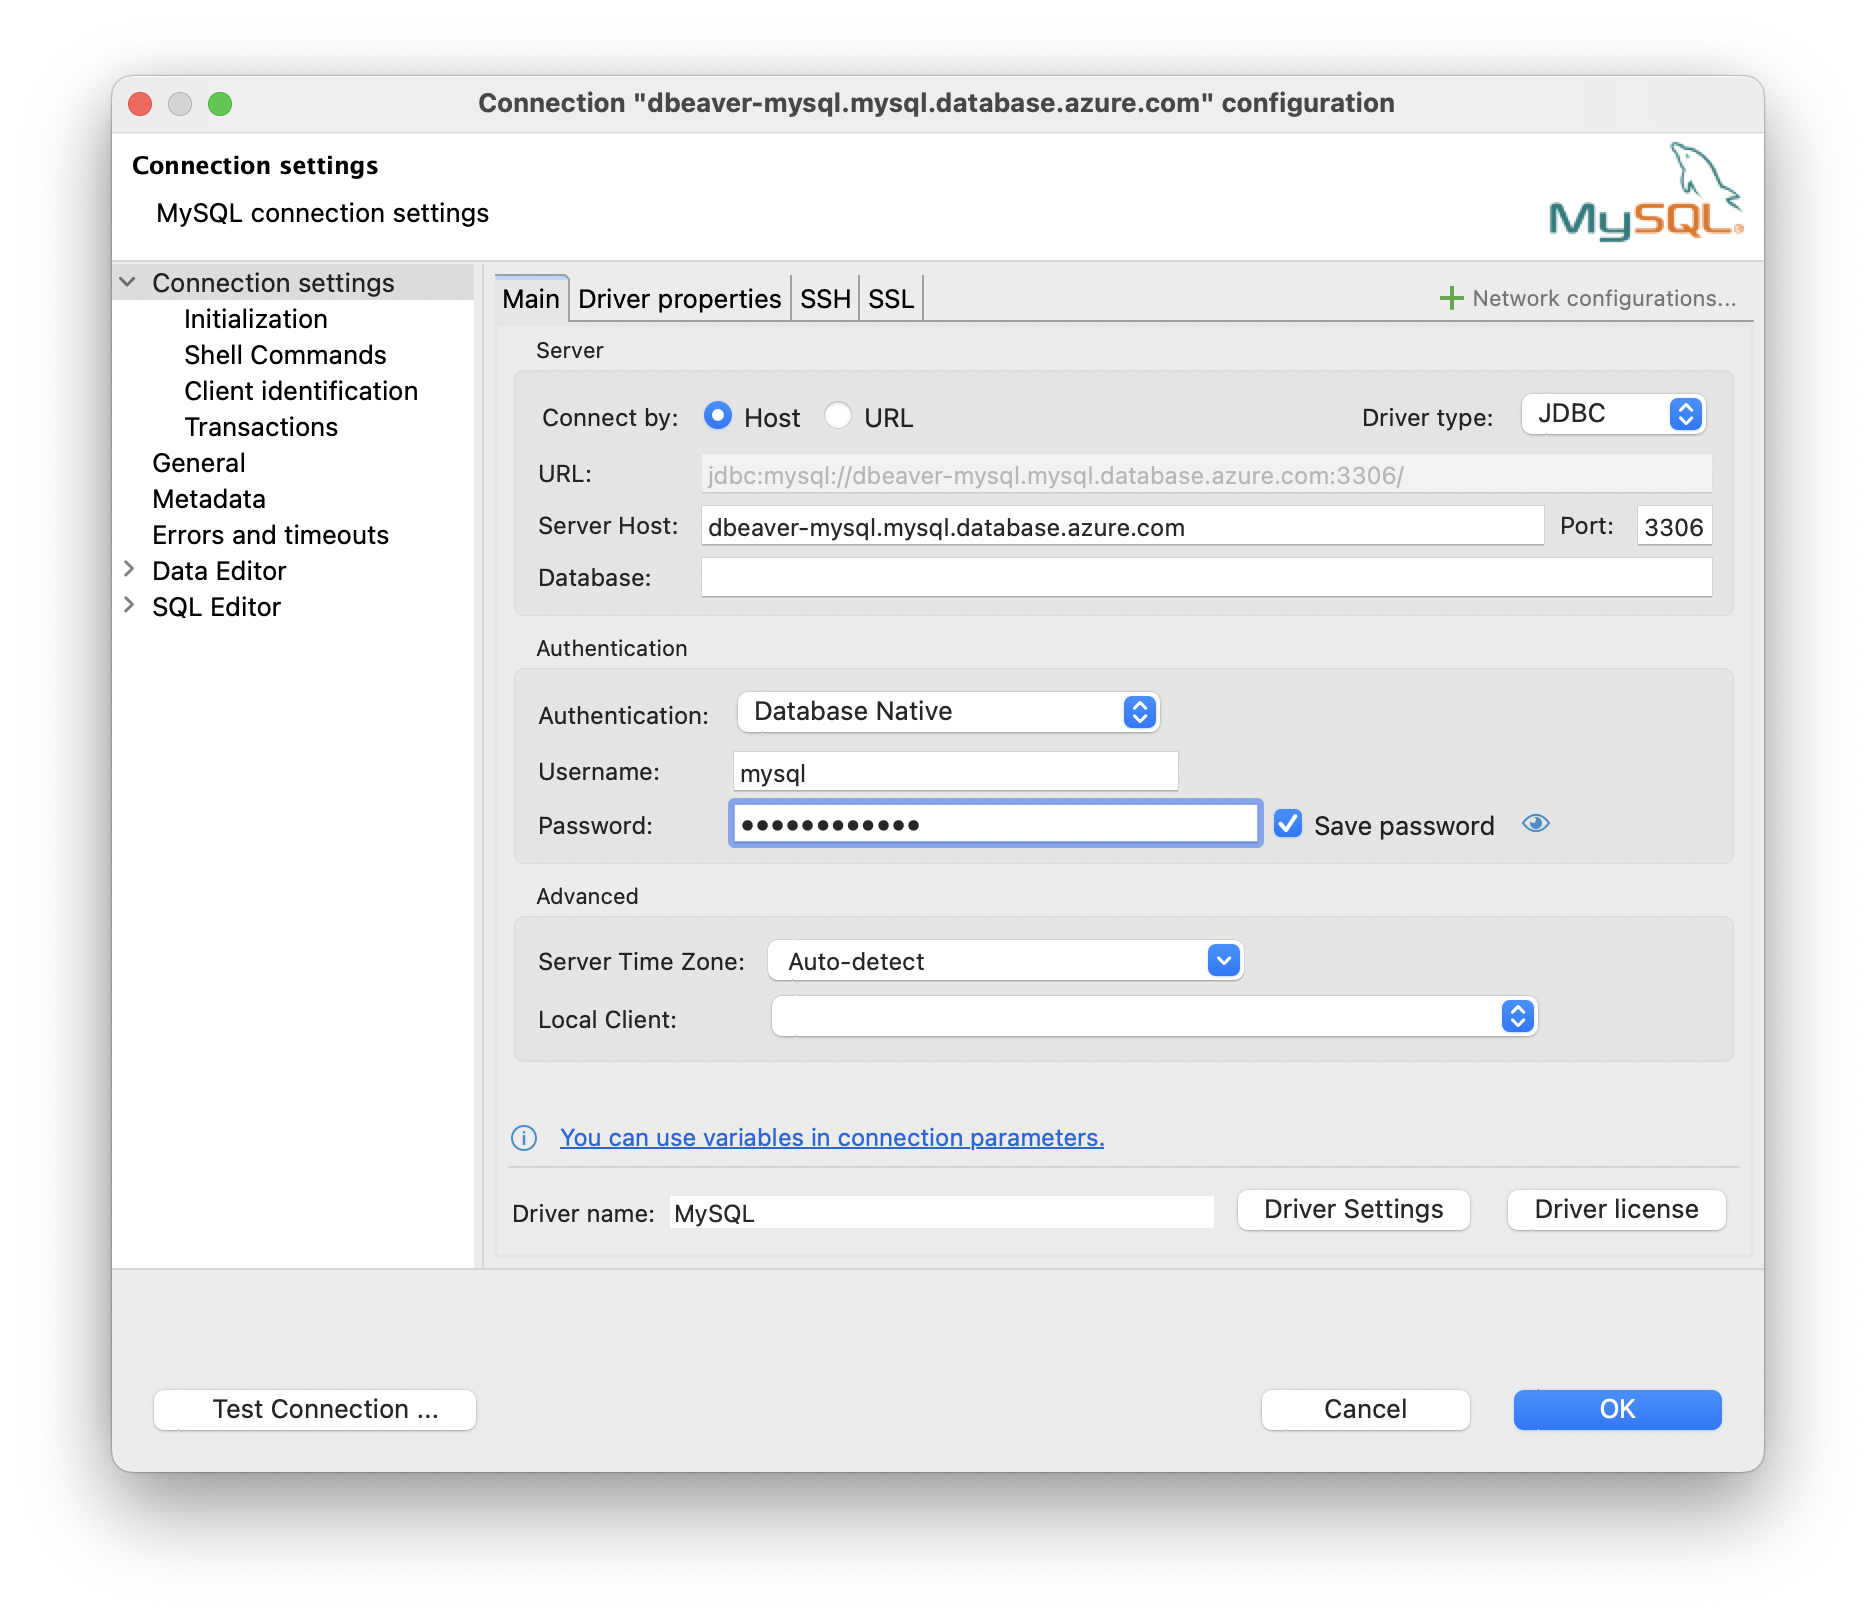Expand the Data Editor tree node

[x=130, y=569]
